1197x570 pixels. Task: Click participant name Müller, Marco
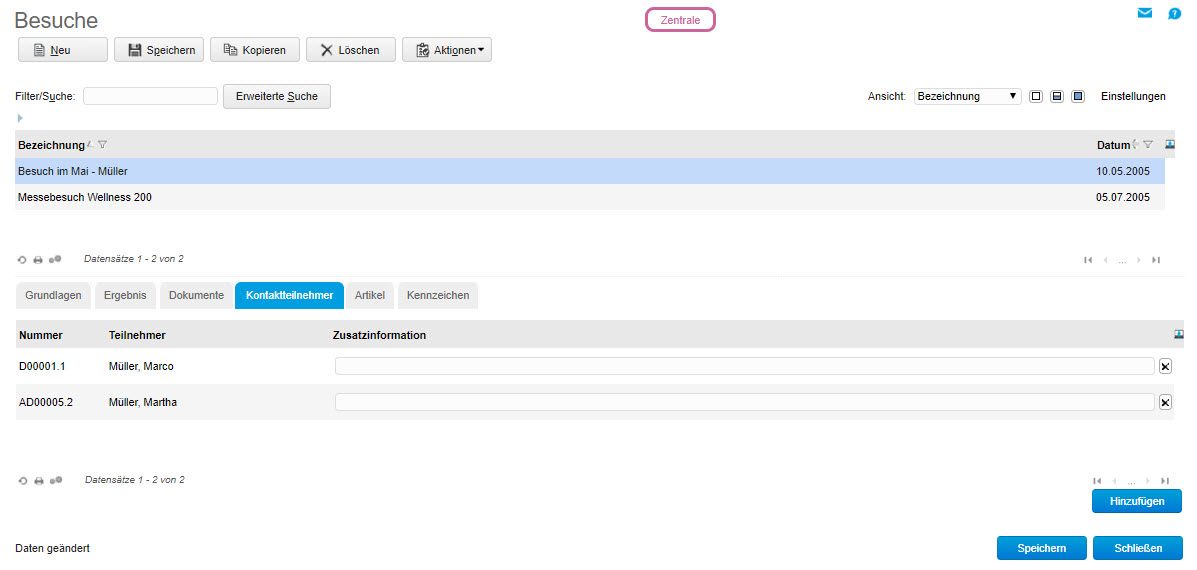click(141, 366)
